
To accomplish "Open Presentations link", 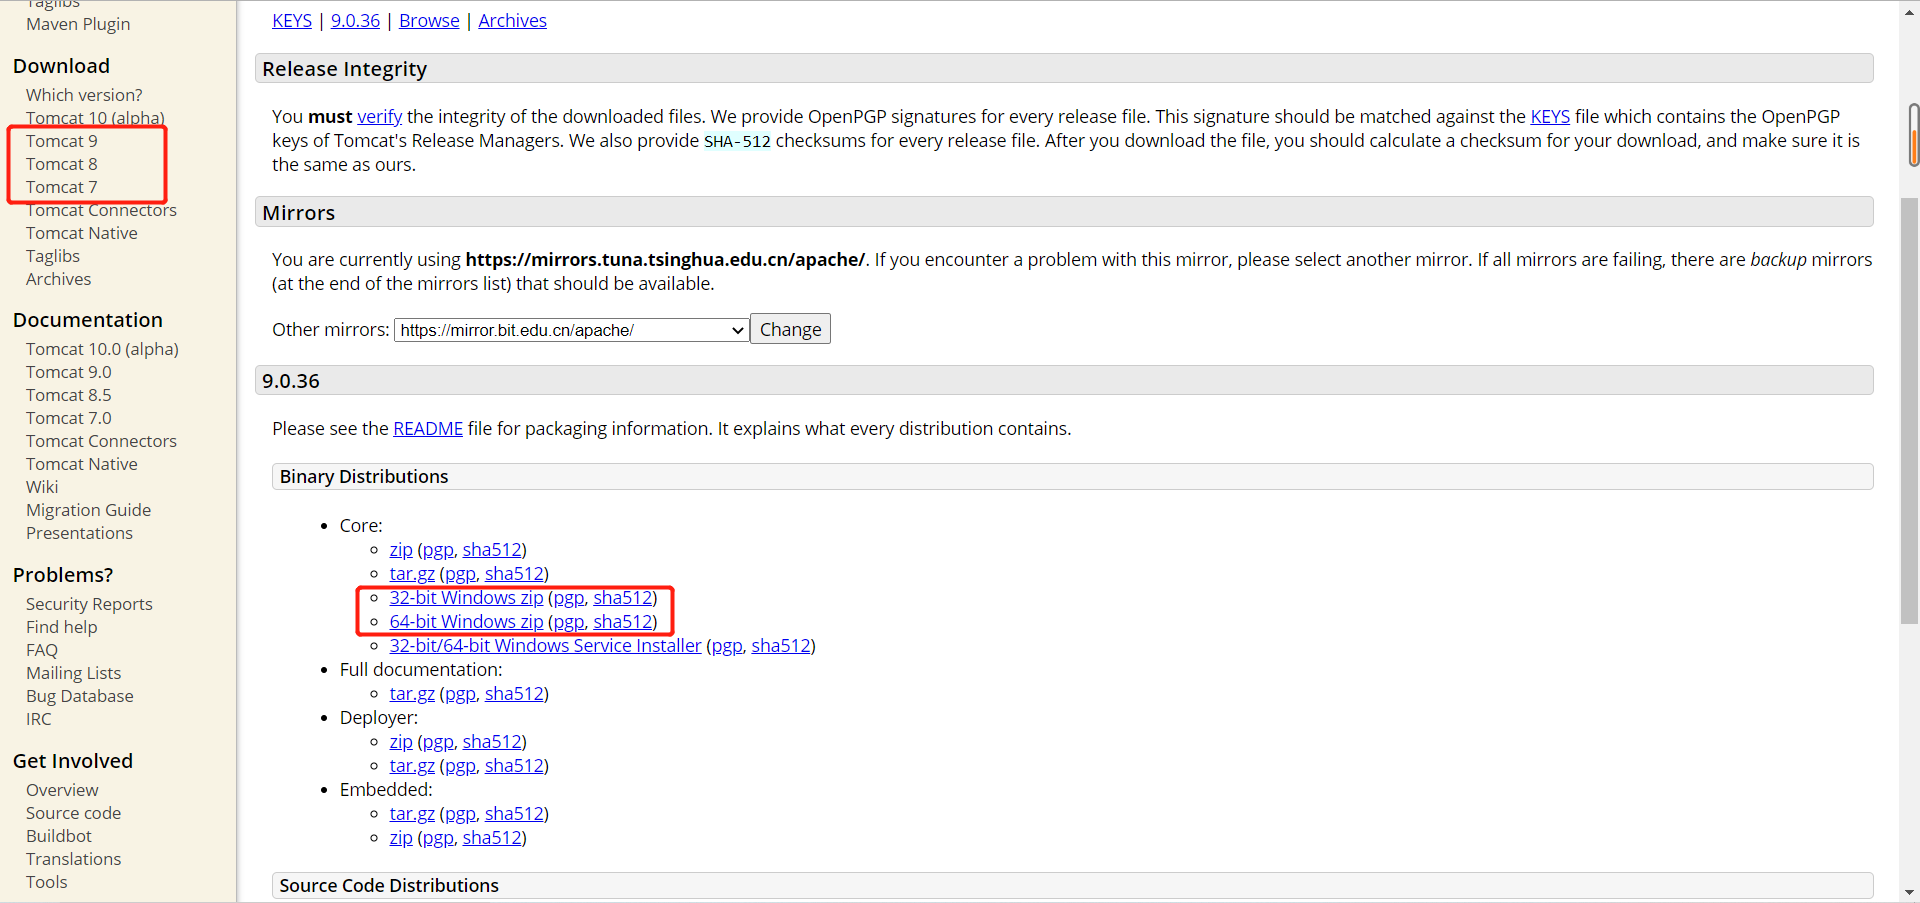I will point(79,533).
